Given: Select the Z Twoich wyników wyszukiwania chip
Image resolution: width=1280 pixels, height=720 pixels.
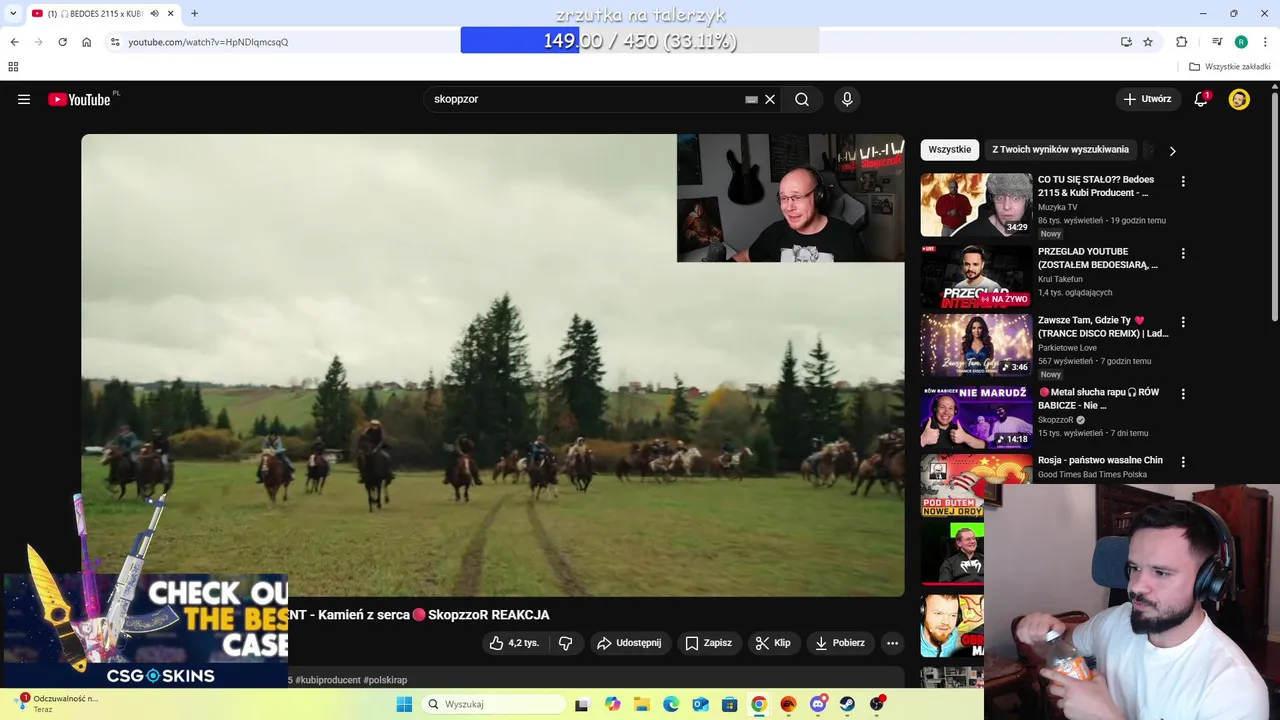Looking at the screenshot, I should click(1060, 150).
